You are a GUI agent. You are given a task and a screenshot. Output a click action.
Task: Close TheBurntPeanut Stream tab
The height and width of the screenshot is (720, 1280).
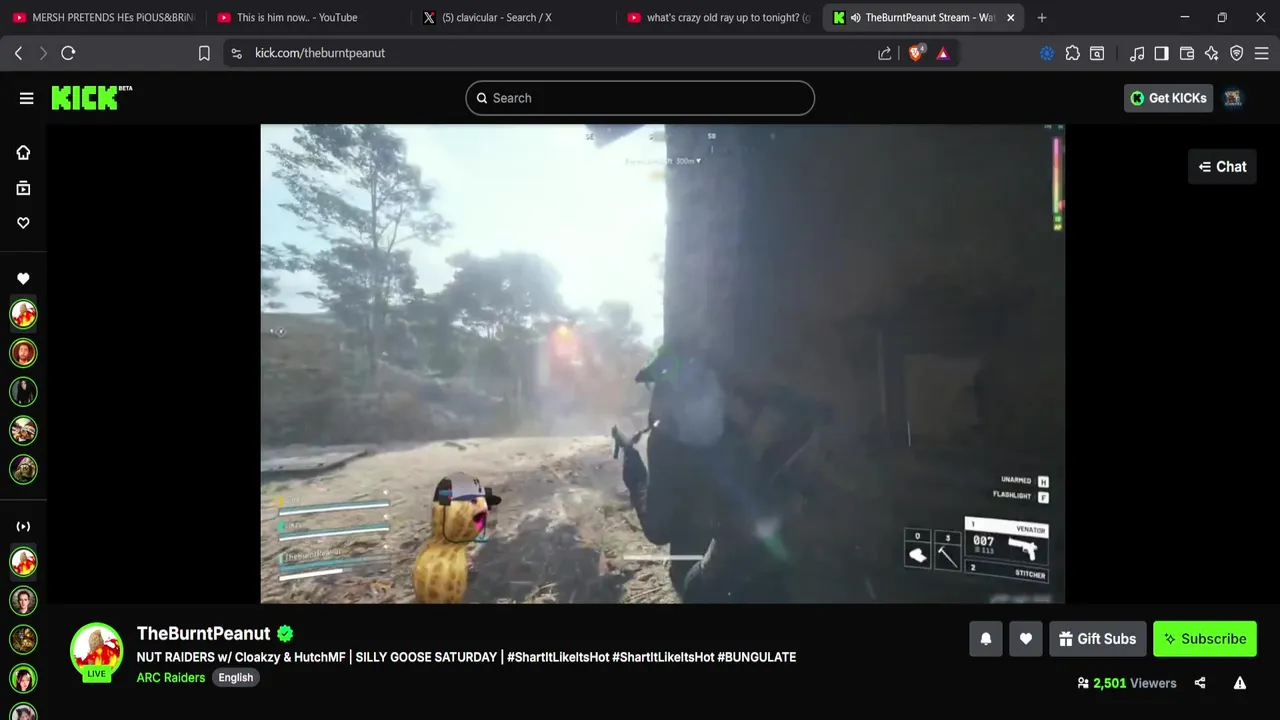tap(1011, 18)
